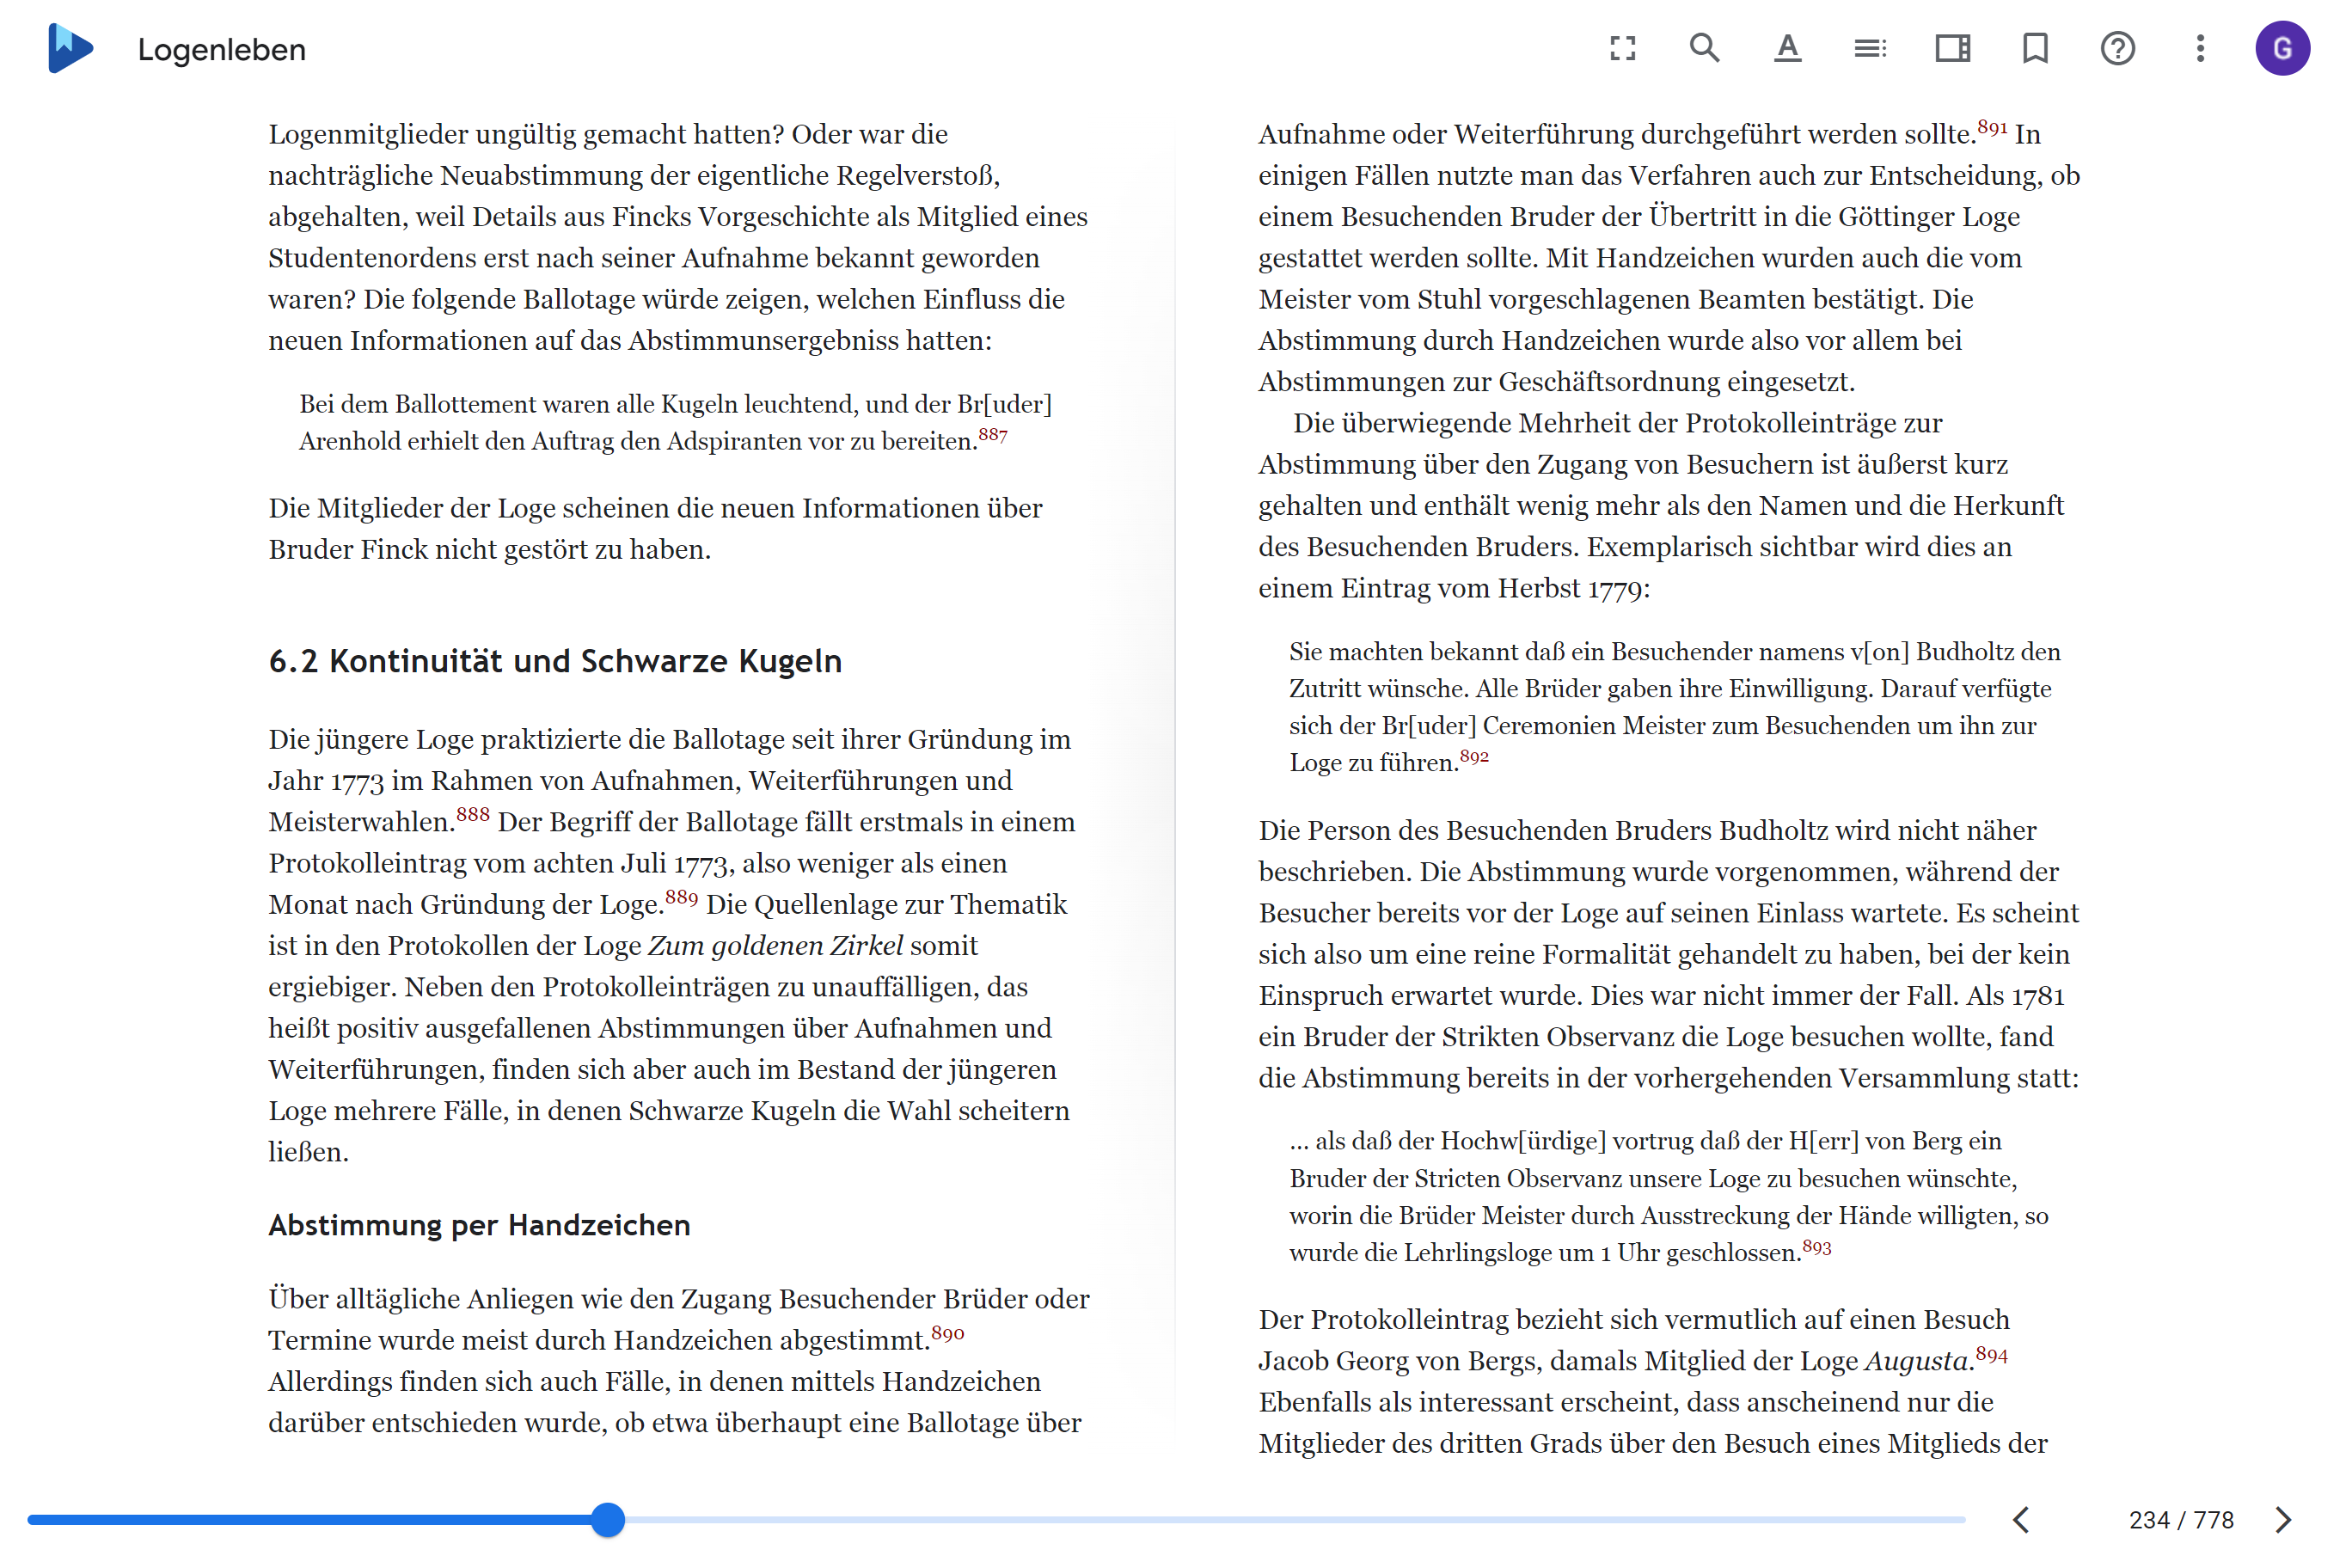
Task: Open footnote 888 reference
Action: 473,815
